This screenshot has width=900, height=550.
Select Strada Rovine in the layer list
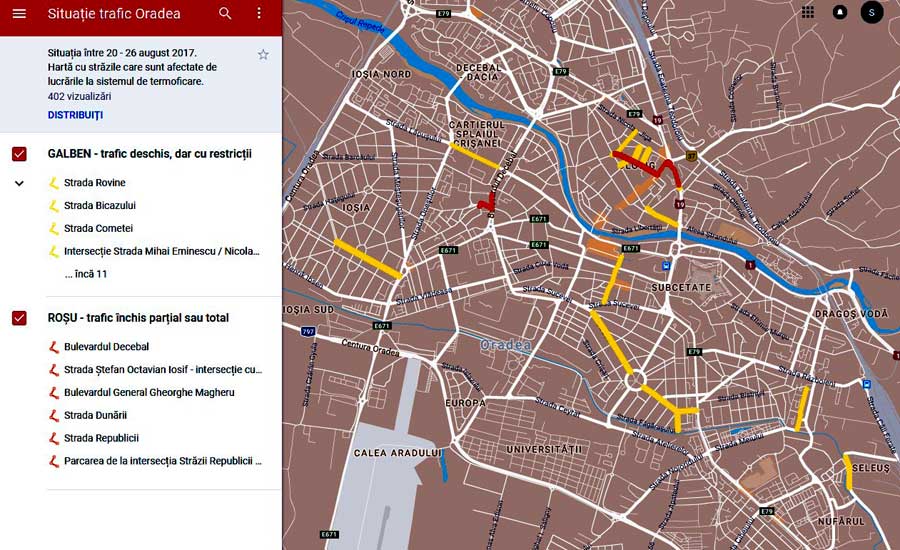pyautogui.click(x=95, y=183)
